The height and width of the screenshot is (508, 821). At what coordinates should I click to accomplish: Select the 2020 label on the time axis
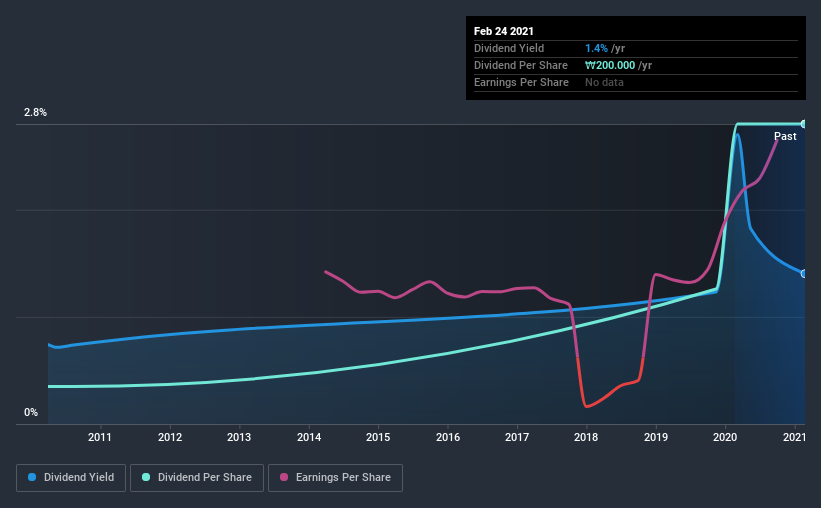click(x=725, y=437)
